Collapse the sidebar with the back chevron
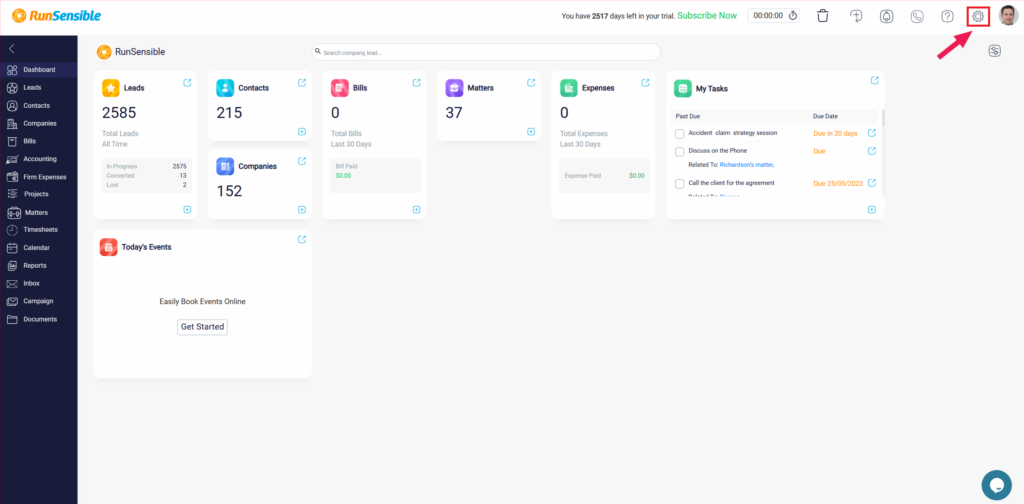Screen dimensions: 1024x504 click(x=12, y=49)
